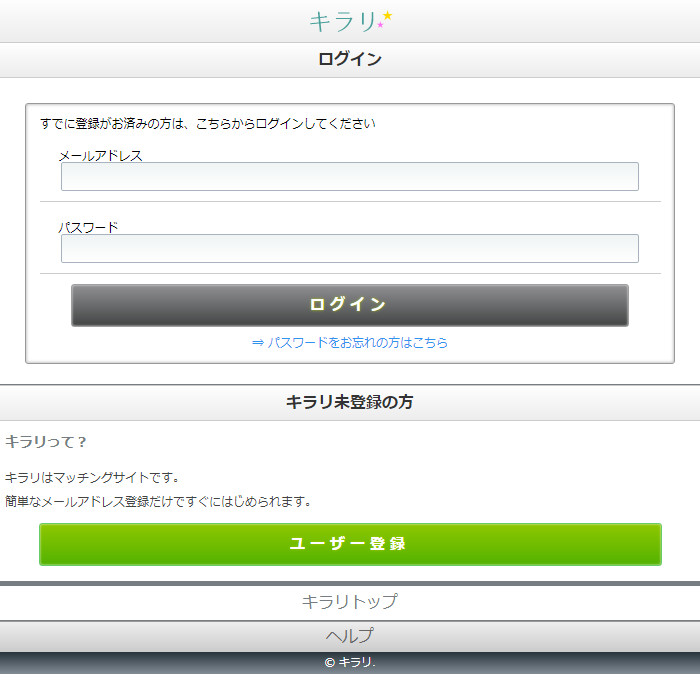This screenshot has height=697, width=700.
Task: Click the gray ログイン button
Action: coord(350,305)
